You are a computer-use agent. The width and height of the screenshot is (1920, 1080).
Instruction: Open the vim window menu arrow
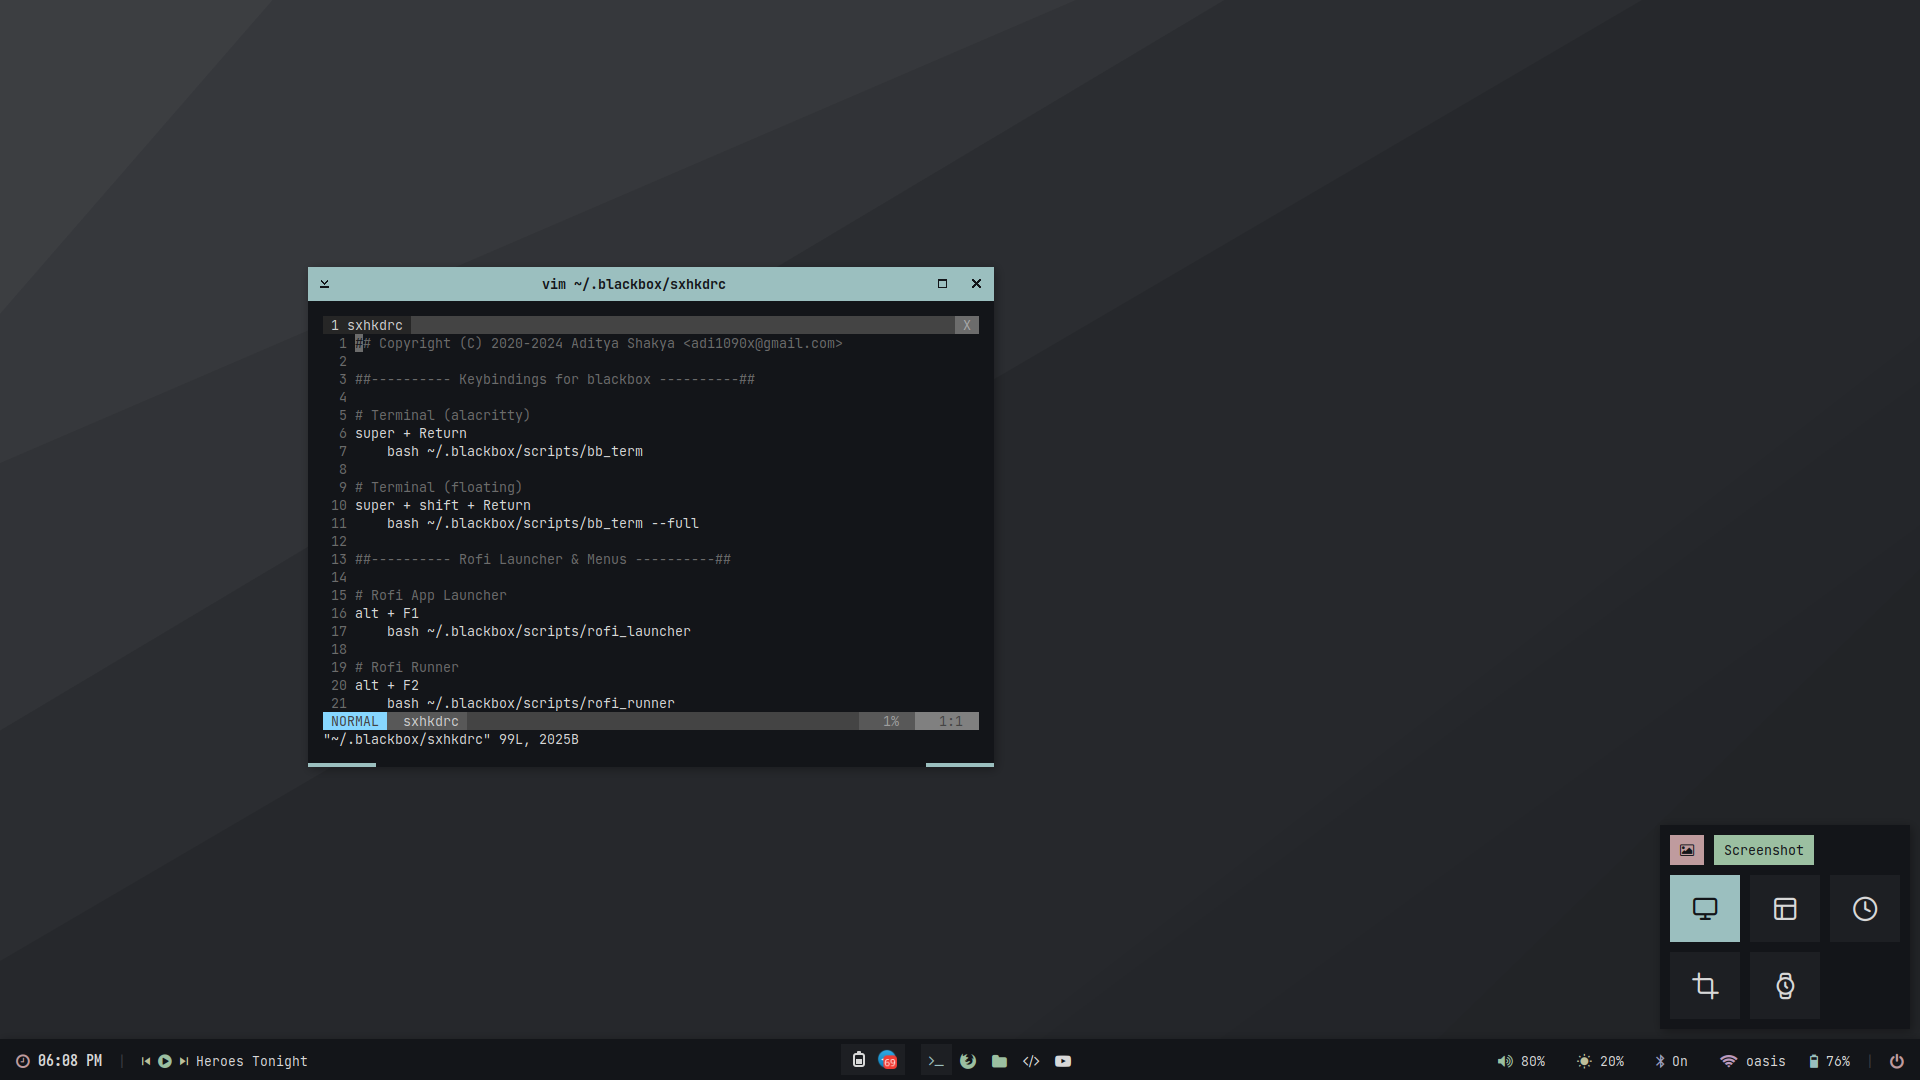point(324,284)
